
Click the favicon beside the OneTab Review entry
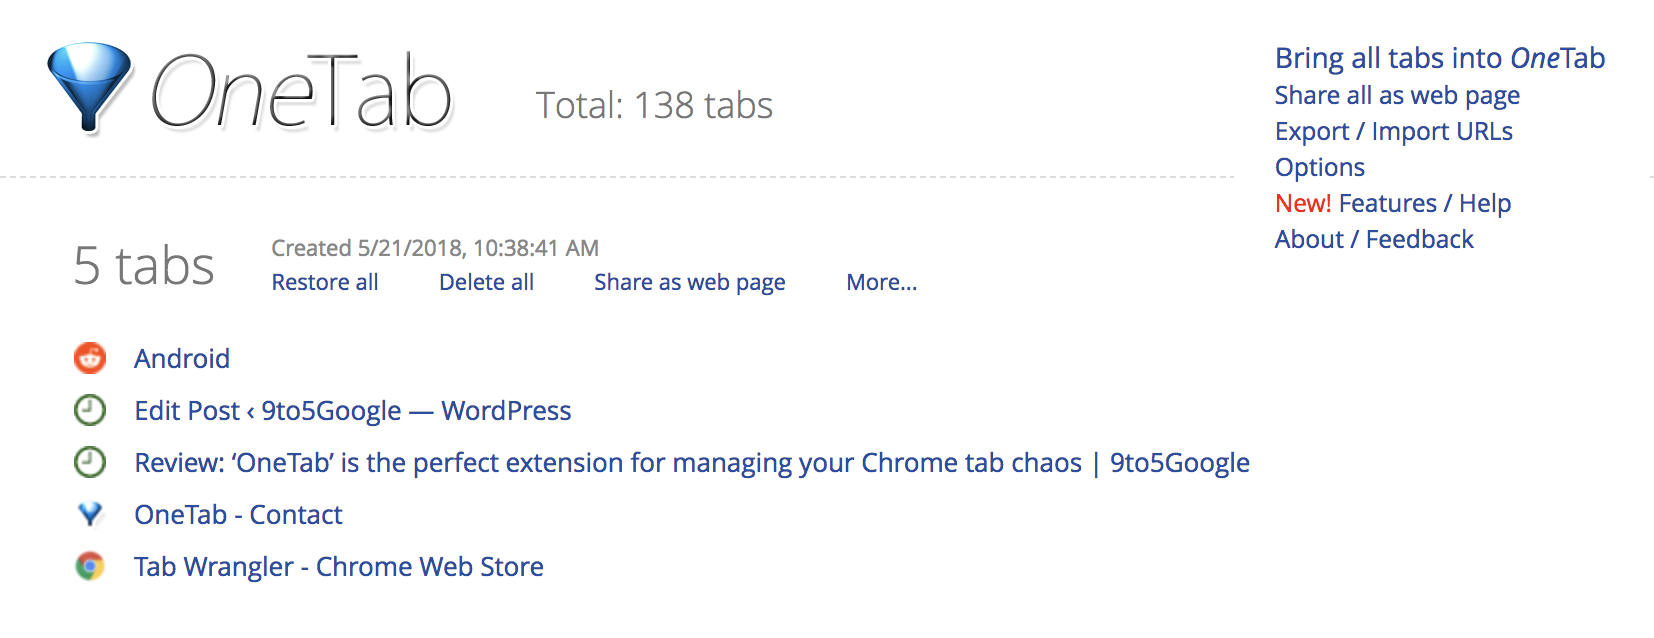coord(89,462)
